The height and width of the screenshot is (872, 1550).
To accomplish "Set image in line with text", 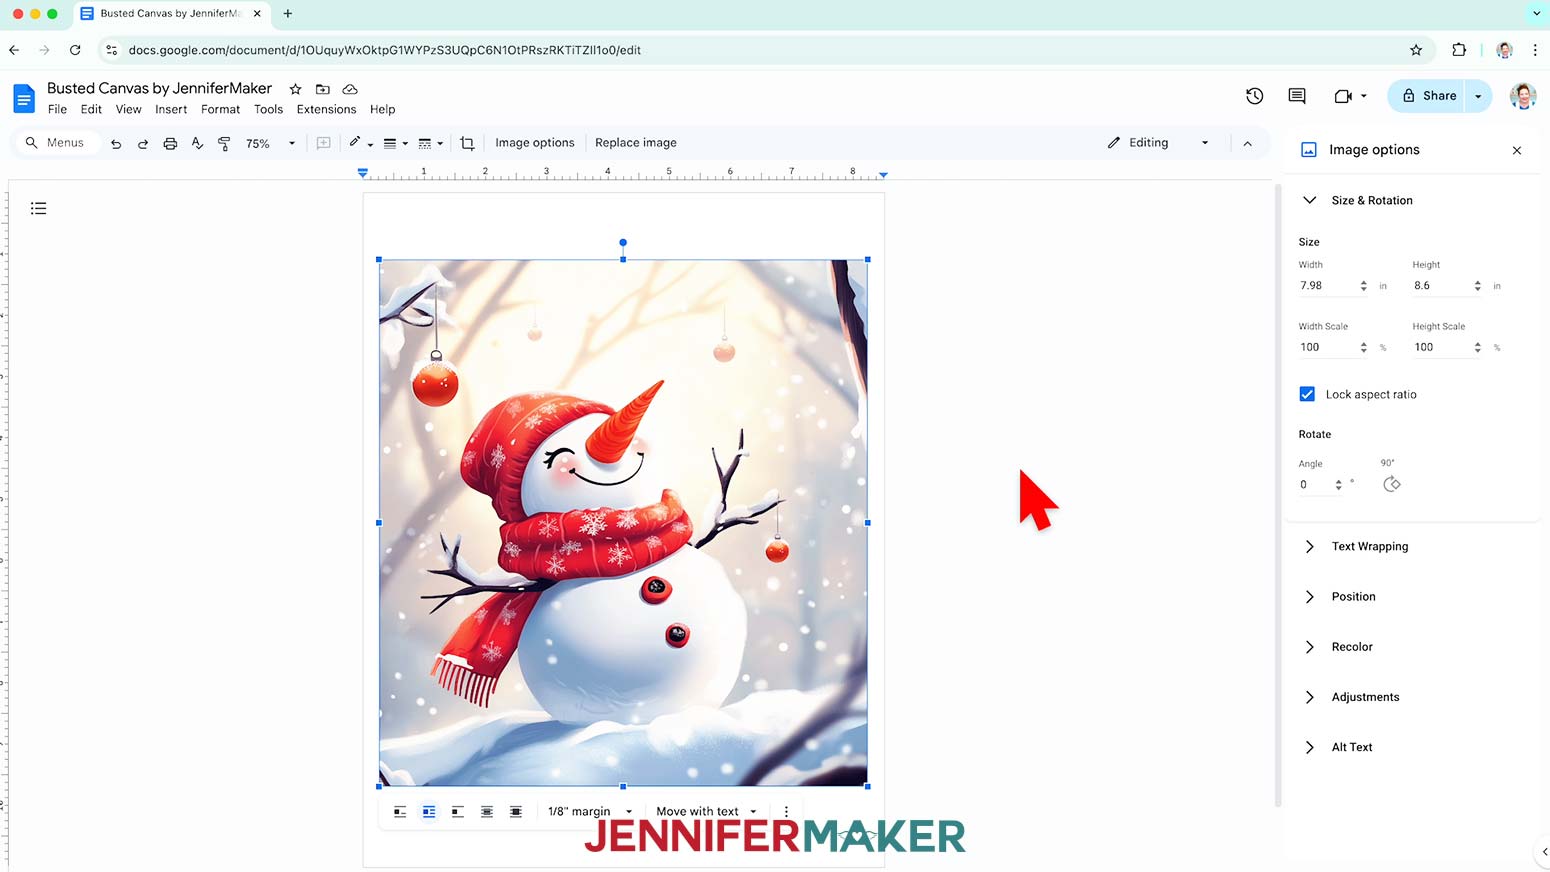I will 400,812.
